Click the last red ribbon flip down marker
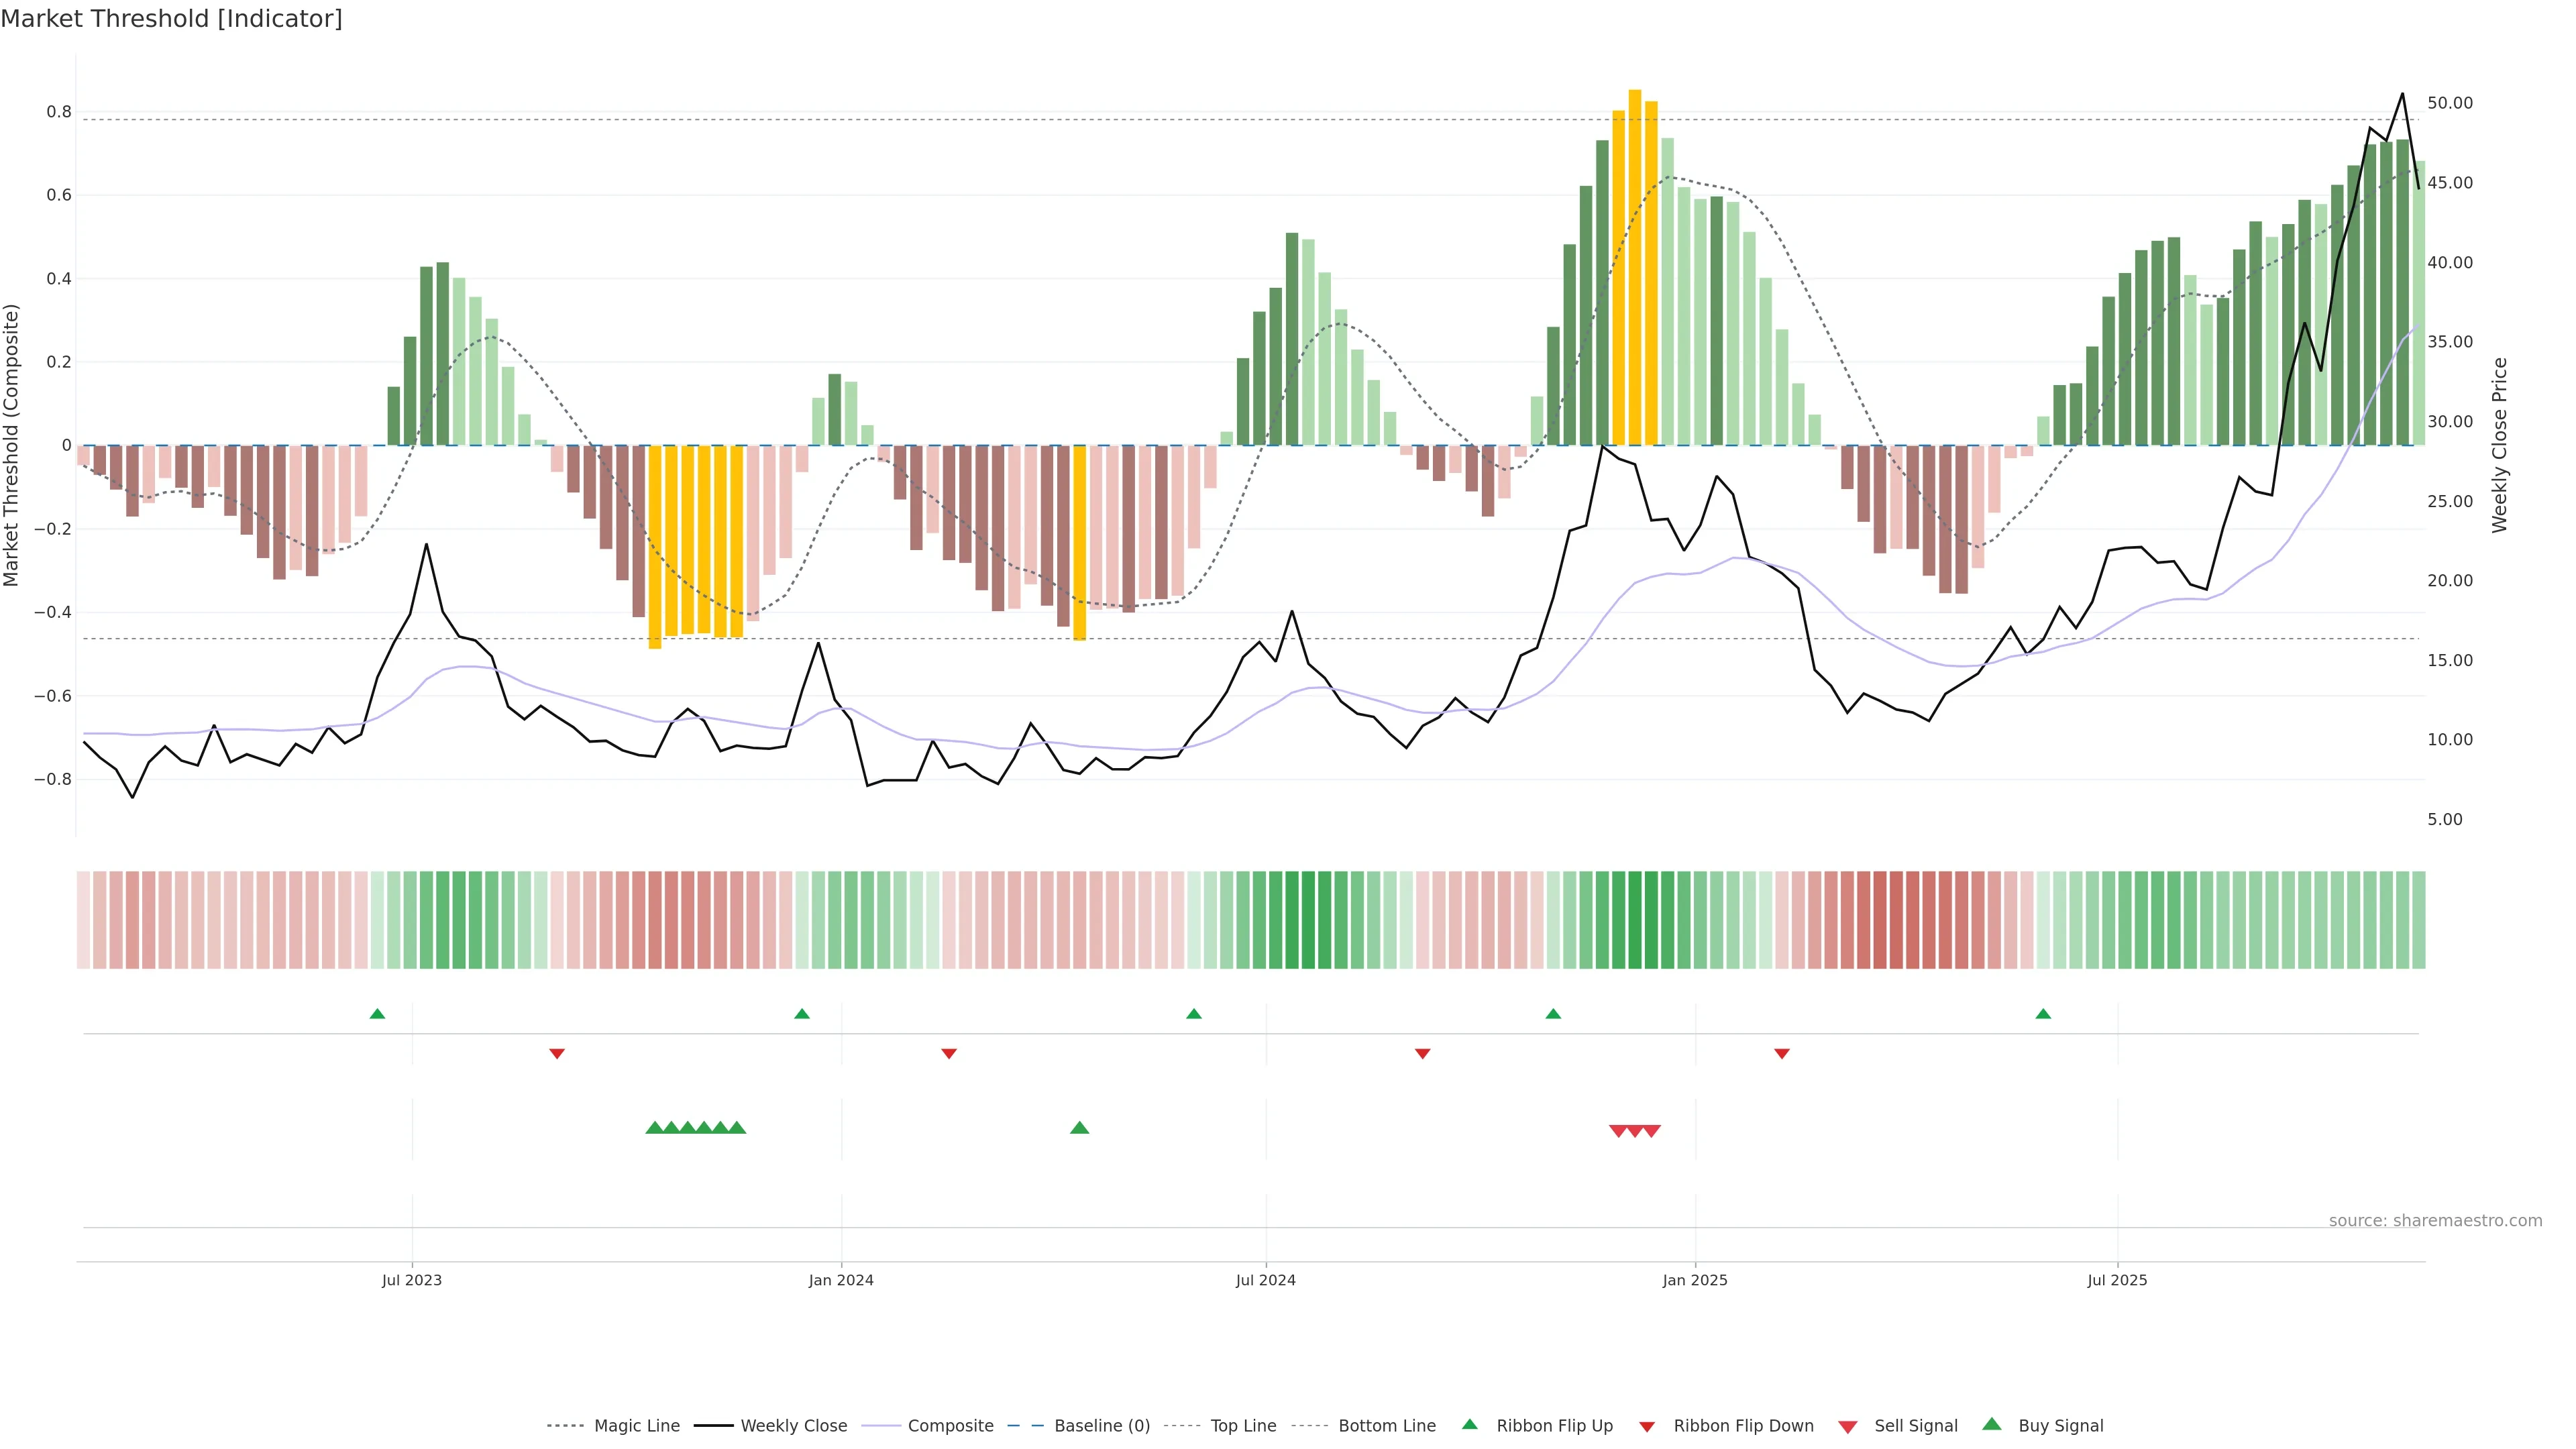 click(x=1782, y=1053)
